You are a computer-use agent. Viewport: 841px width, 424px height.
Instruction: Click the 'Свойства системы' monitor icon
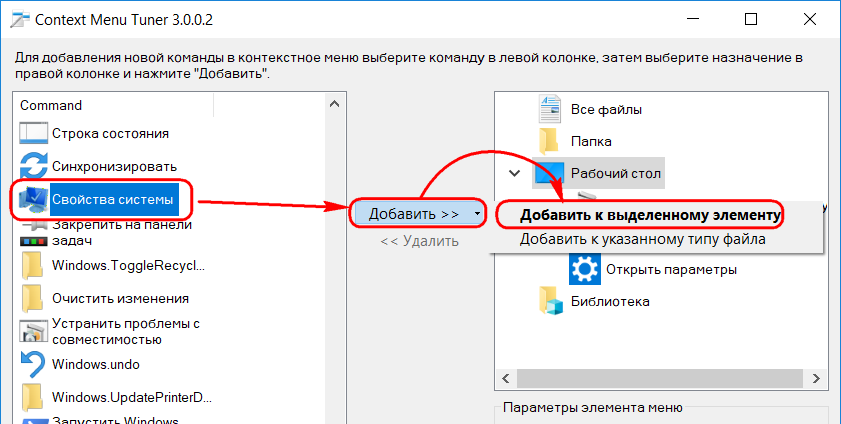(33, 200)
